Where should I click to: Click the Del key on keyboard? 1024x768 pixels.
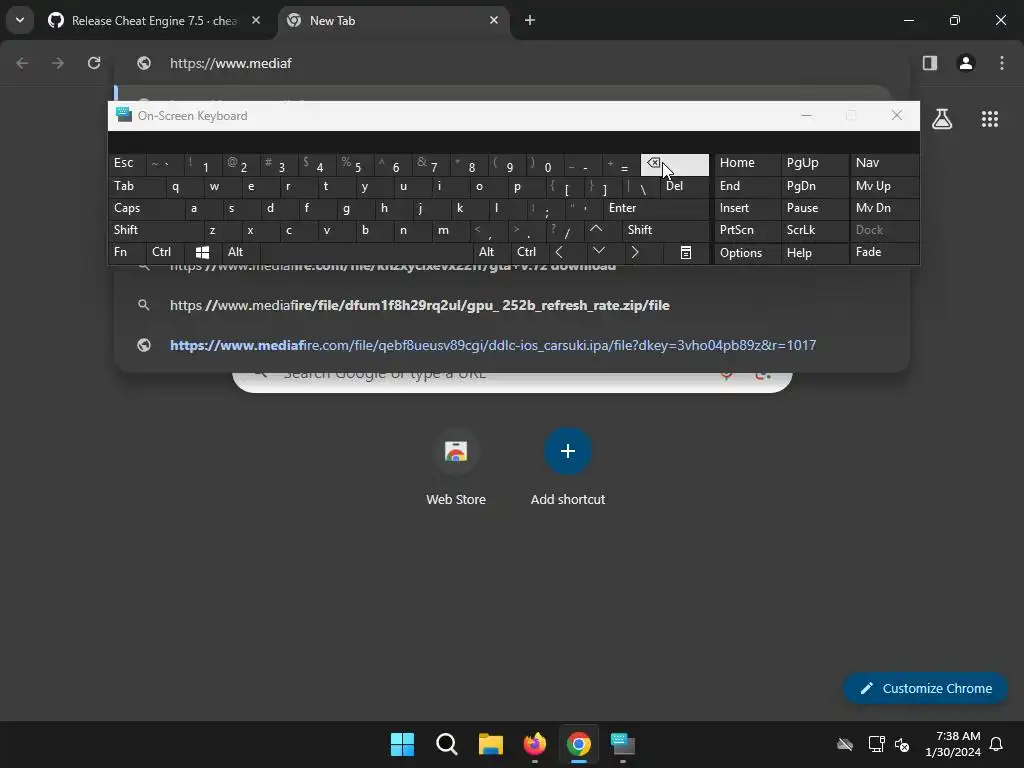[684, 187]
